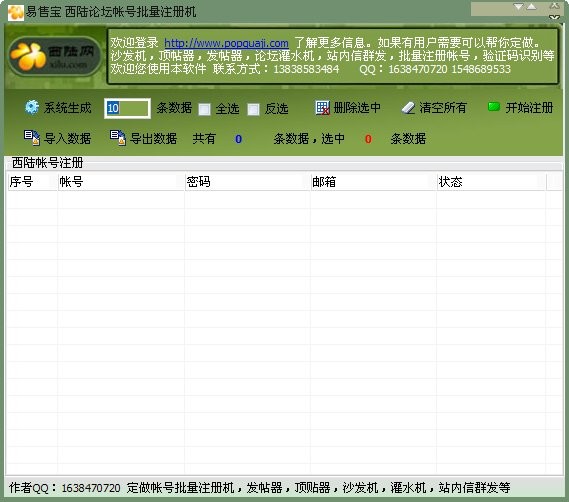Toggle the 反选 invert-selection checkbox

(x=253, y=109)
